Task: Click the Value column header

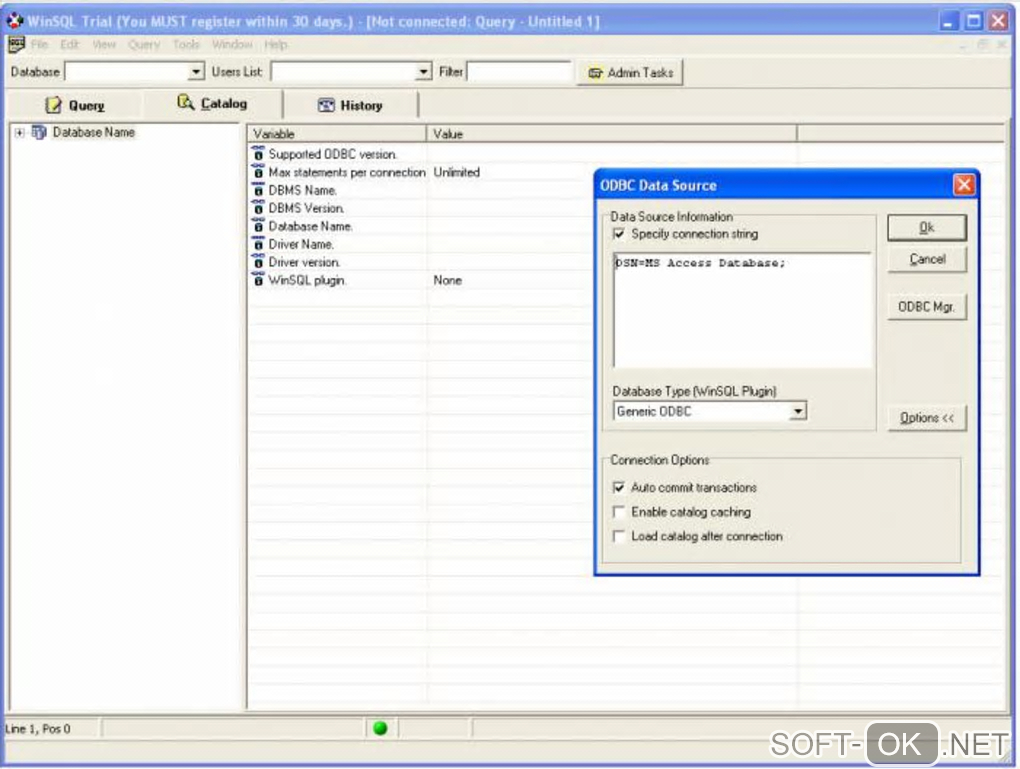Action: point(611,134)
